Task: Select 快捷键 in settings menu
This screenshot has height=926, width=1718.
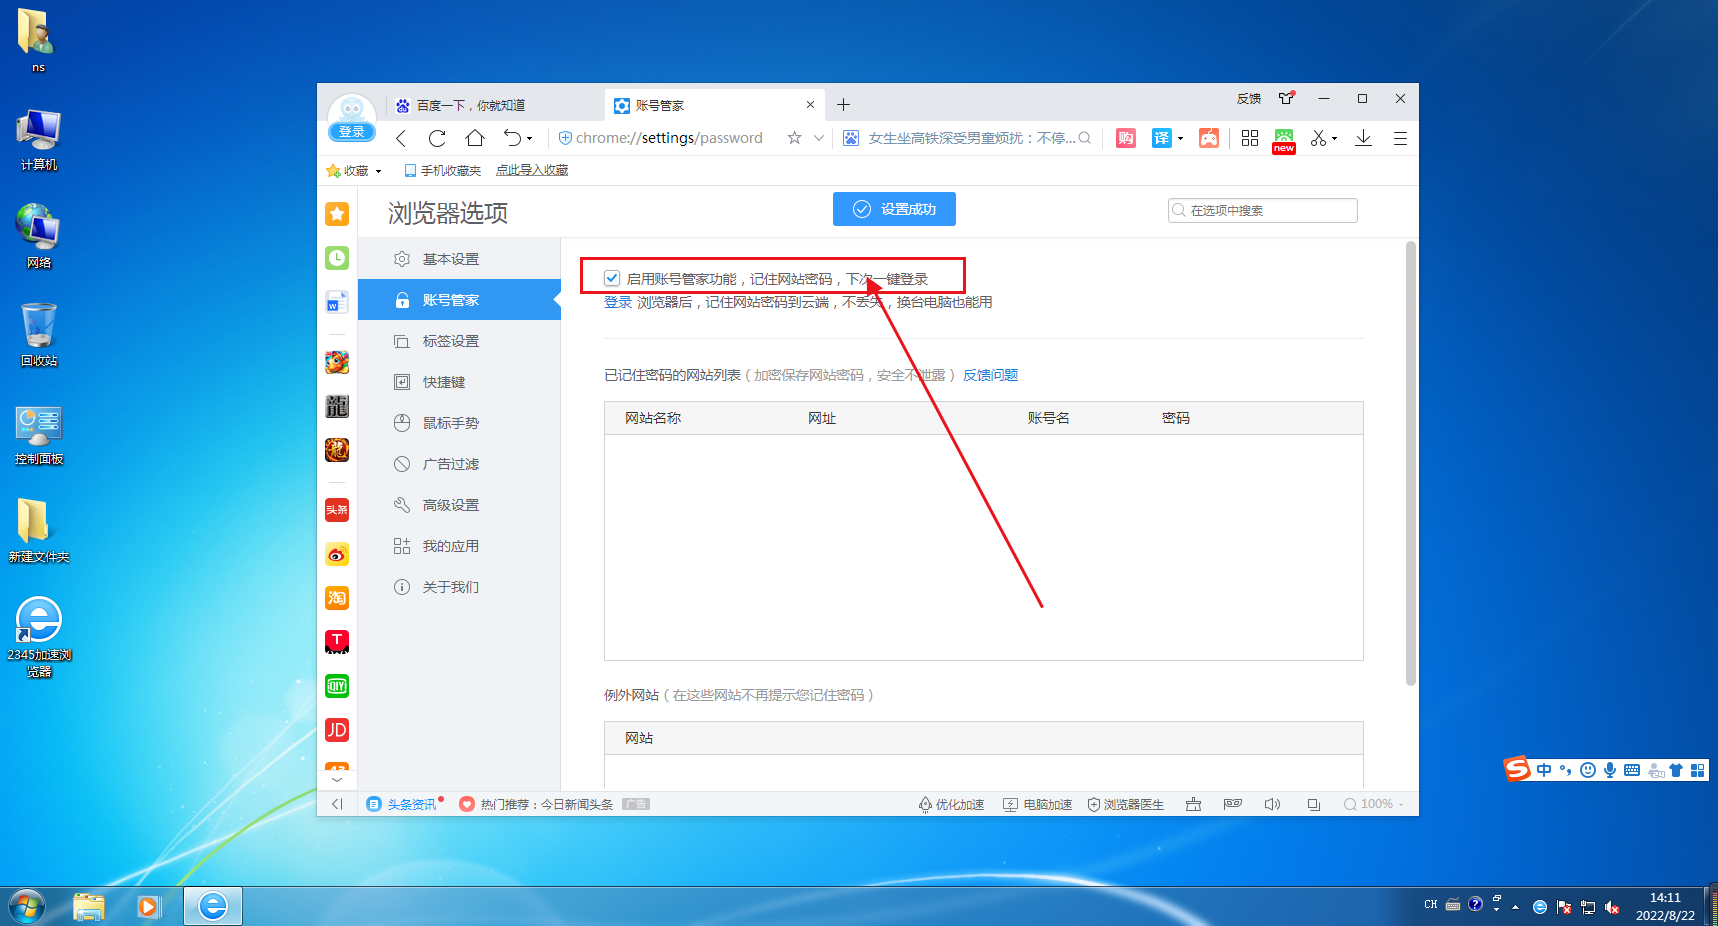Action: [x=459, y=382]
